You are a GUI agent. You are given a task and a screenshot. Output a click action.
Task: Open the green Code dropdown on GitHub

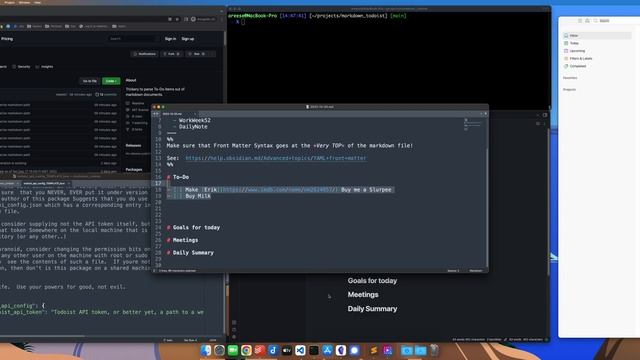111,81
